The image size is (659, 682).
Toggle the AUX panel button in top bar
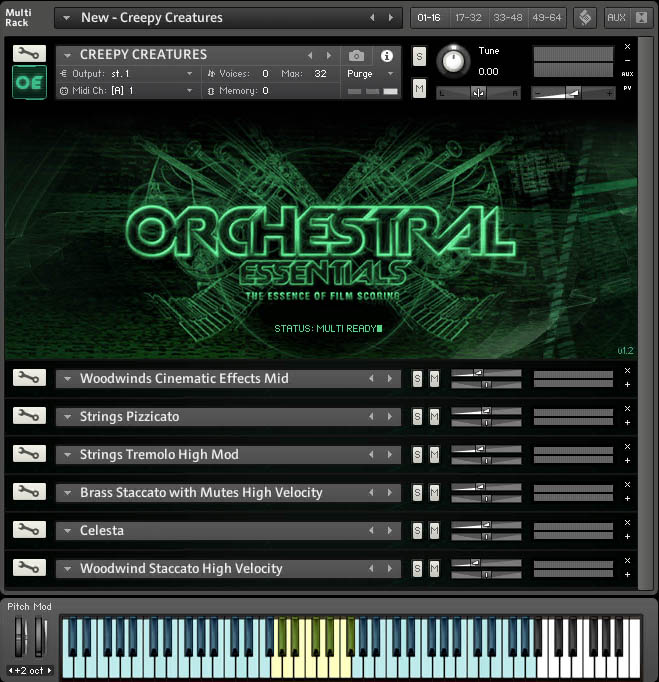click(616, 18)
